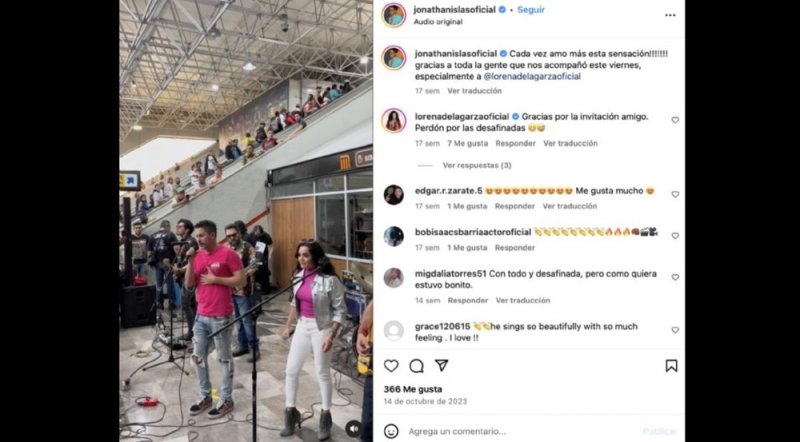Like the post with the heart icon
800x442 pixels.
pyautogui.click(x=391, y=365)
